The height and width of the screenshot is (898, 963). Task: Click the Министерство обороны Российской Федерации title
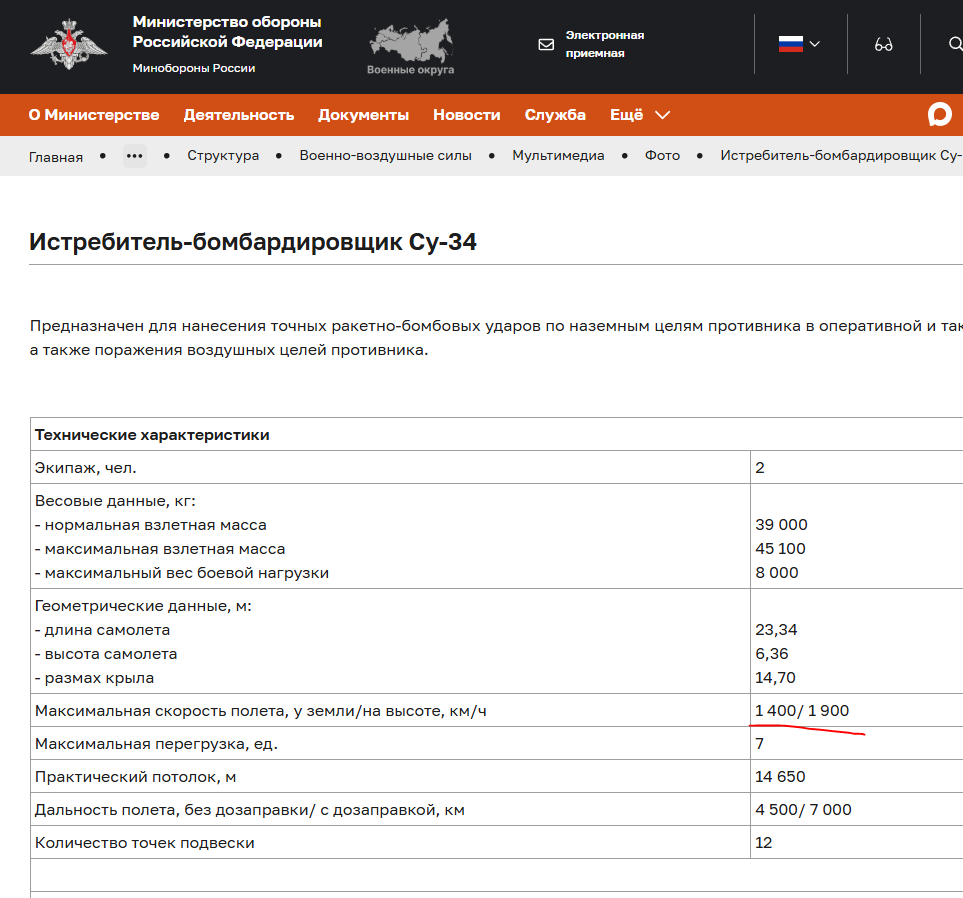point(227,31)
